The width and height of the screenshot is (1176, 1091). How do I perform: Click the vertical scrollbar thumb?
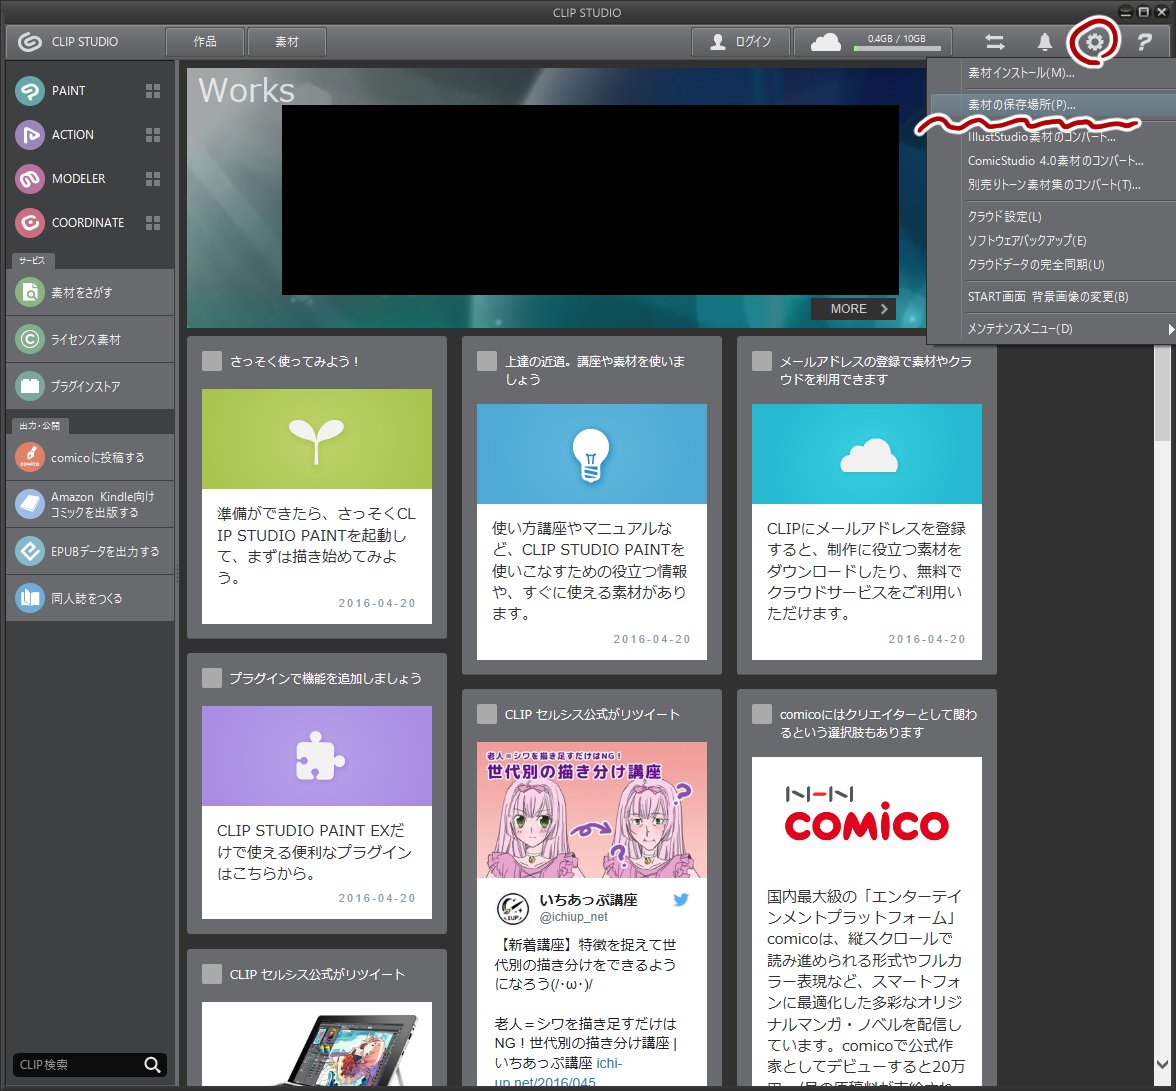click(x=1162, y=395)
